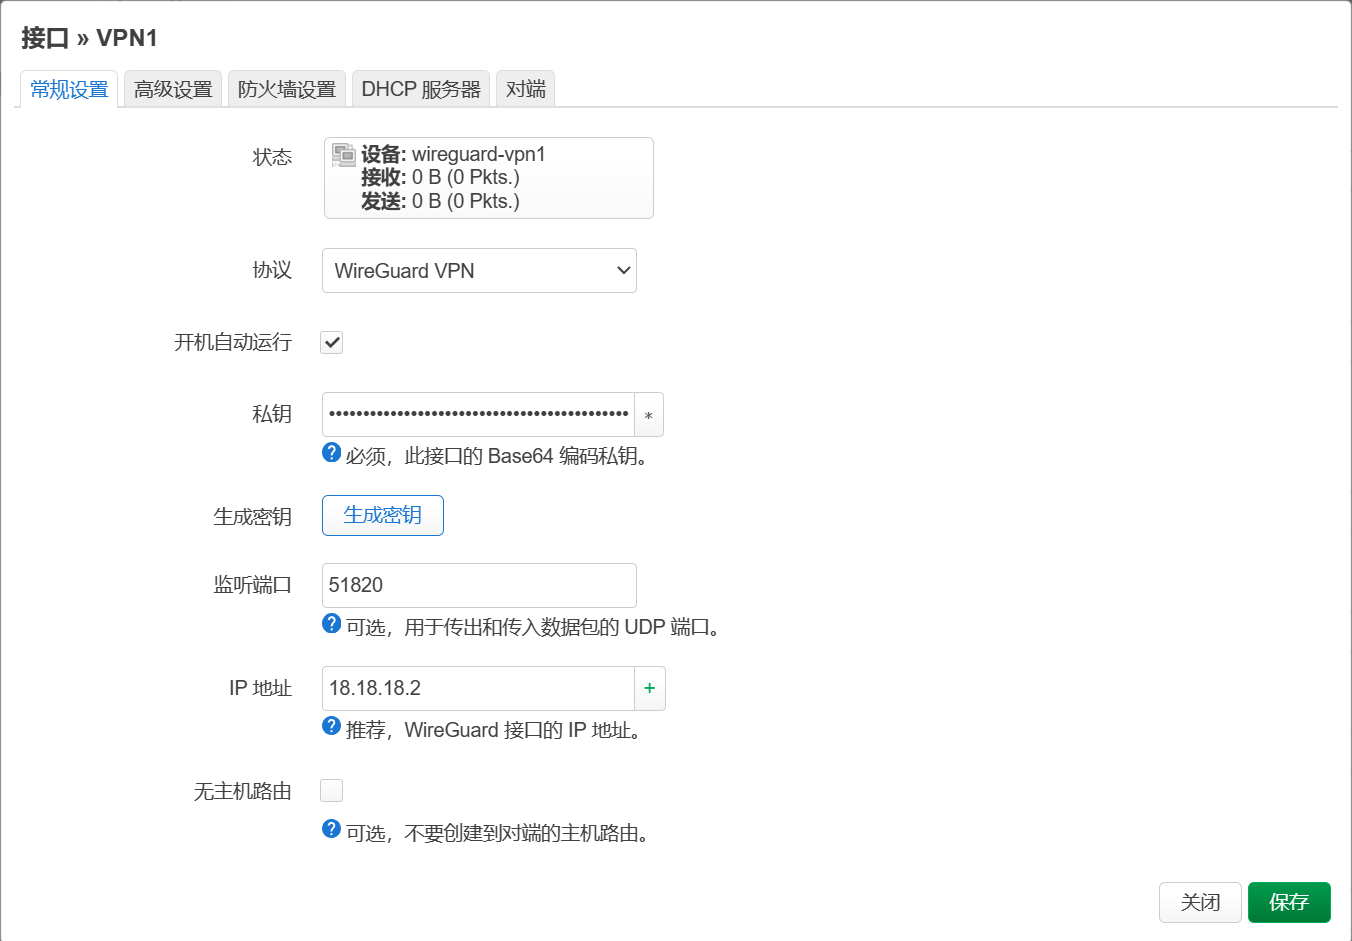
Task: Reveal the private key with the asterisk button
Action: point(649,415)
